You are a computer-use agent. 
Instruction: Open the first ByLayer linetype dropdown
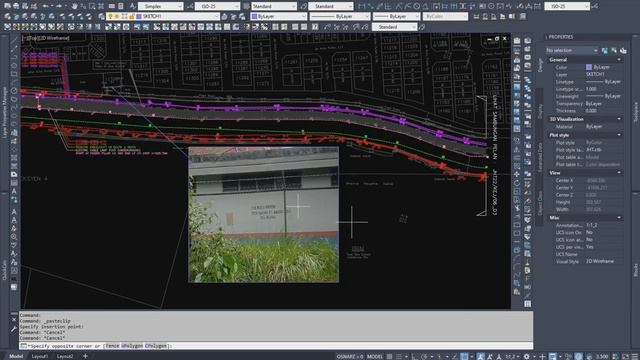pyautogui.click(x=340, y=16)
